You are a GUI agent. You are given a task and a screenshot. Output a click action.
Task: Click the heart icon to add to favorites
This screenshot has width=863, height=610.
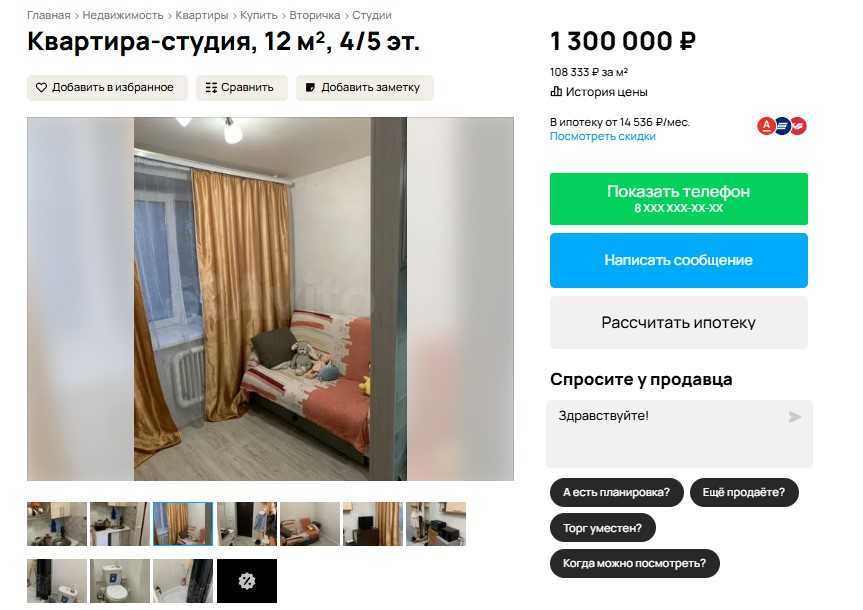pyautogui.click(x=41, y=88)
